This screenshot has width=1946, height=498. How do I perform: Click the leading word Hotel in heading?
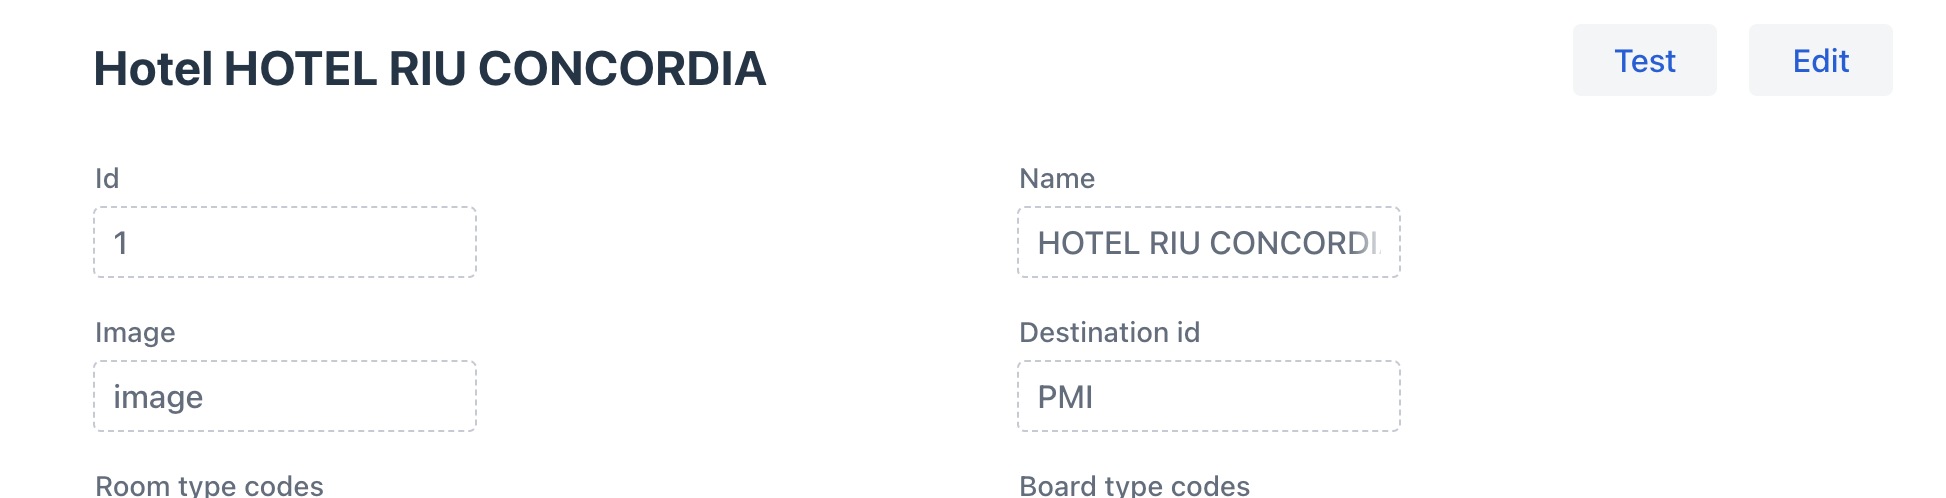[153, 69]
